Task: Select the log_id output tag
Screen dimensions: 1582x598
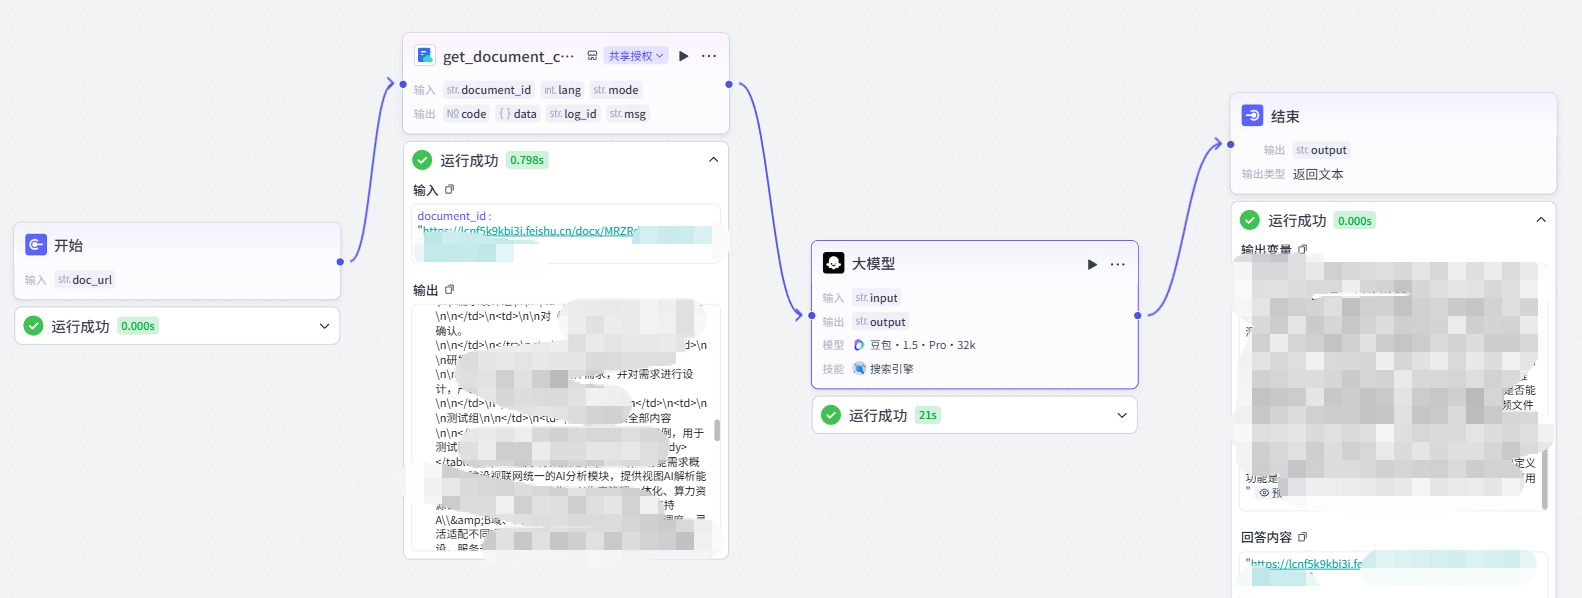Action: tap(573, 114)
